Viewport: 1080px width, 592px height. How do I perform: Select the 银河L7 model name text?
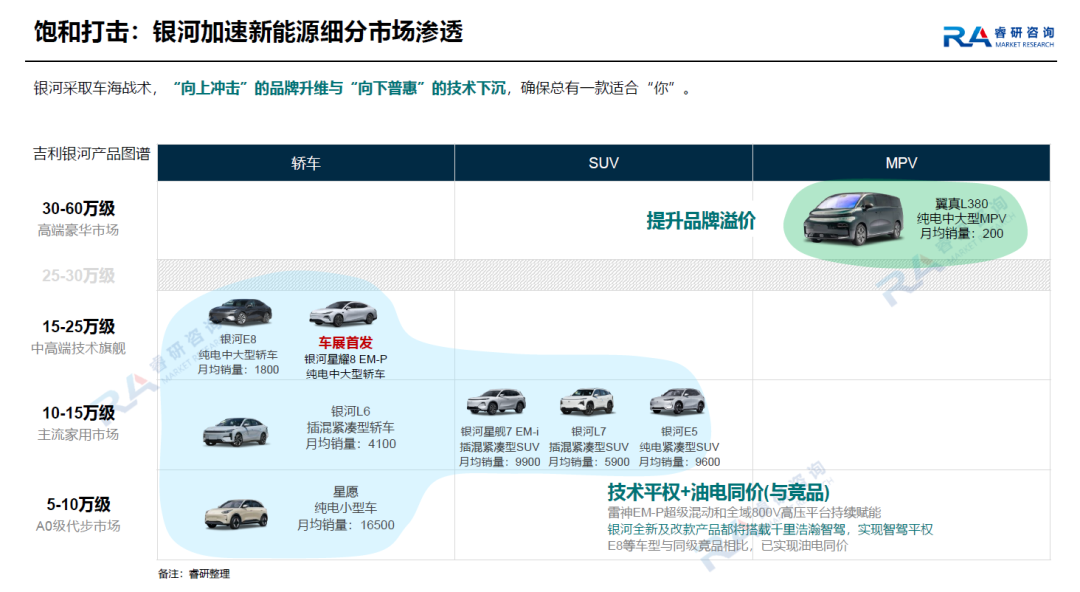coord(589,431)
